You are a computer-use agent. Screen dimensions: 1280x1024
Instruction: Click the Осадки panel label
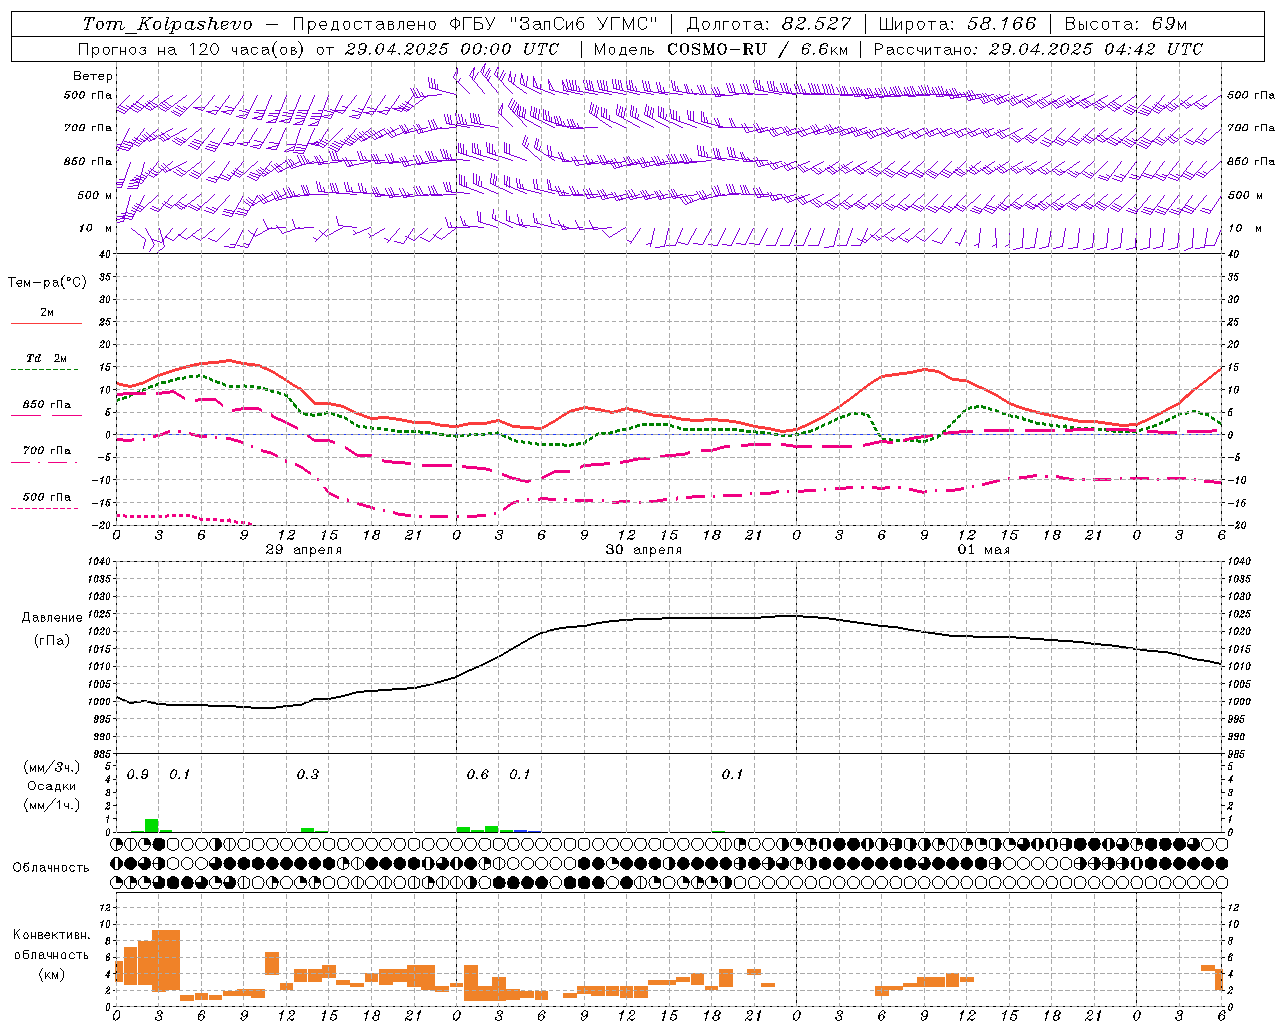[52, 786]
